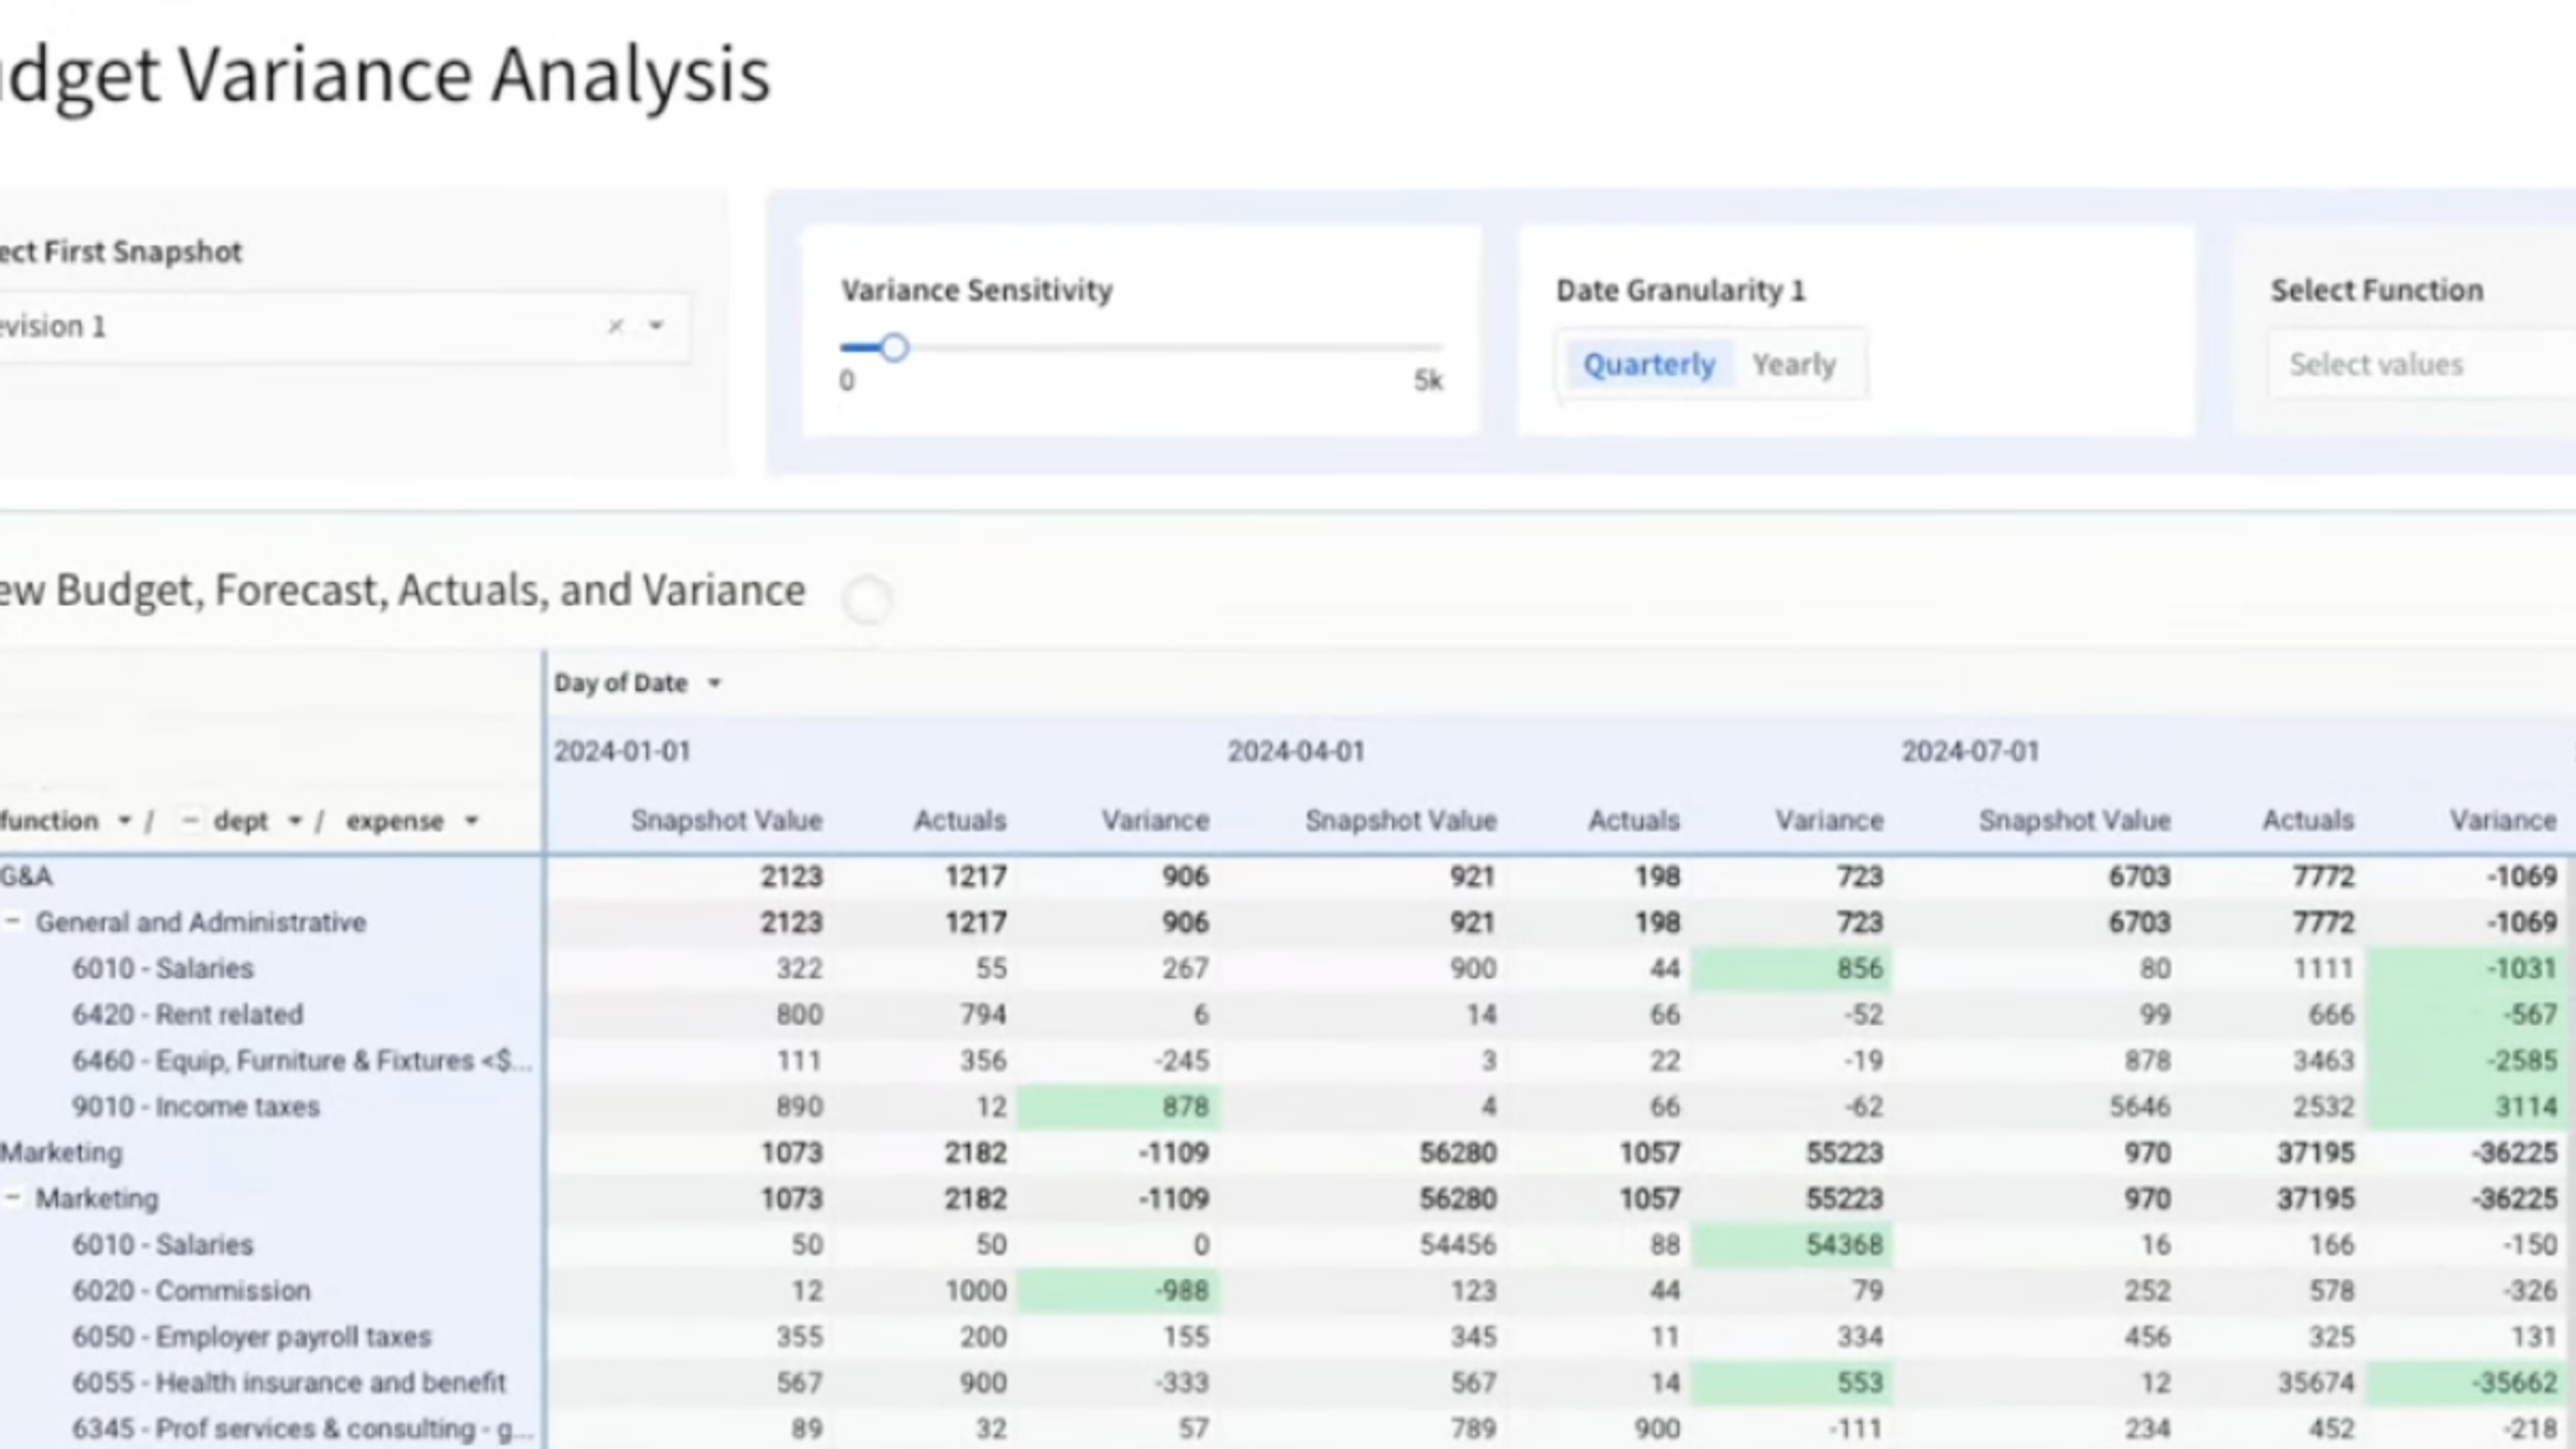Select Quarterly date granularity
This screenshot has height=1449, width=2576.
click(1649, 364)
